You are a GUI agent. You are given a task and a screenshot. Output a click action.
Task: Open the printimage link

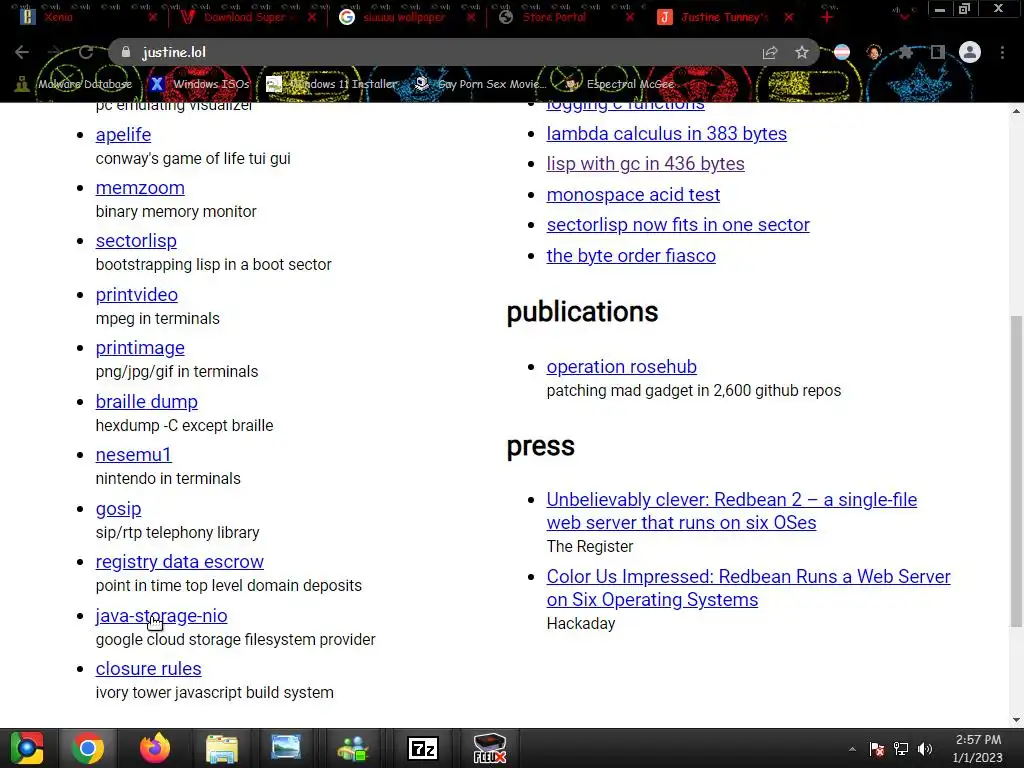tap(140, 347)
